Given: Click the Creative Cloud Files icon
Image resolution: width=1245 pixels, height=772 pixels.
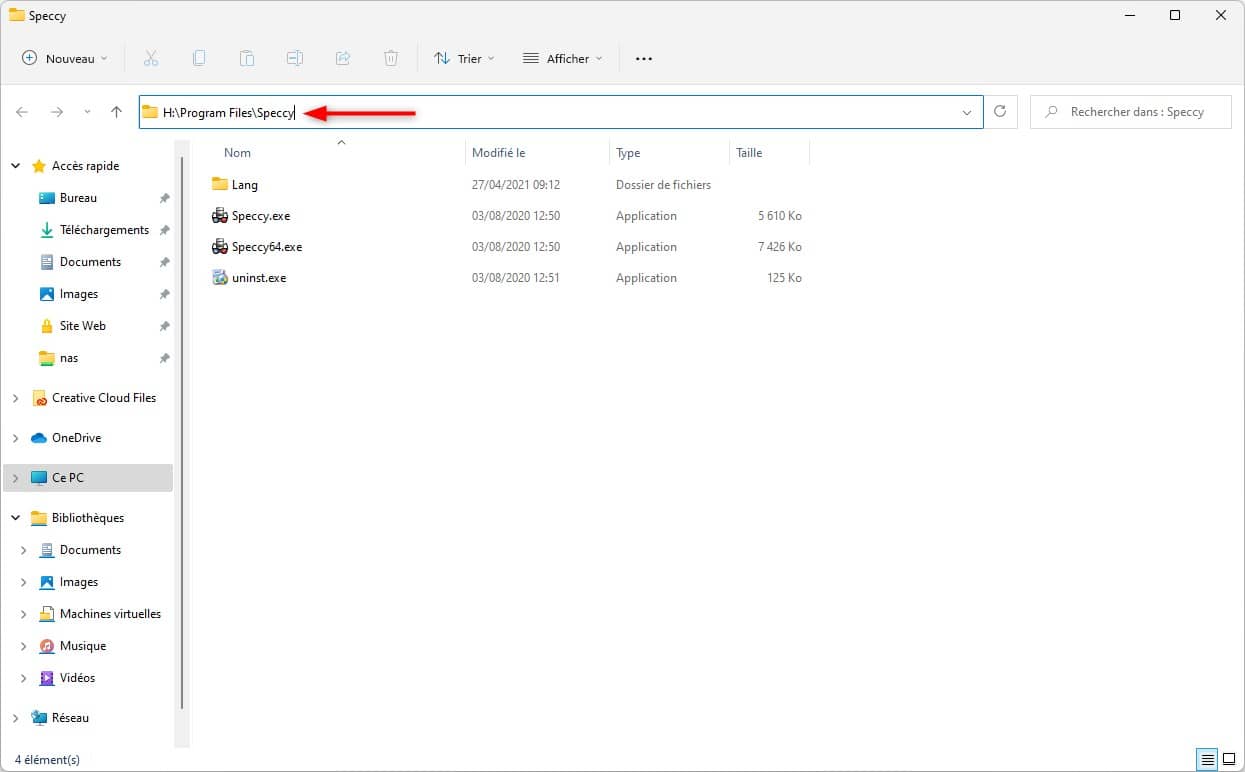Looking at the screenshot, I should [39, 398].
